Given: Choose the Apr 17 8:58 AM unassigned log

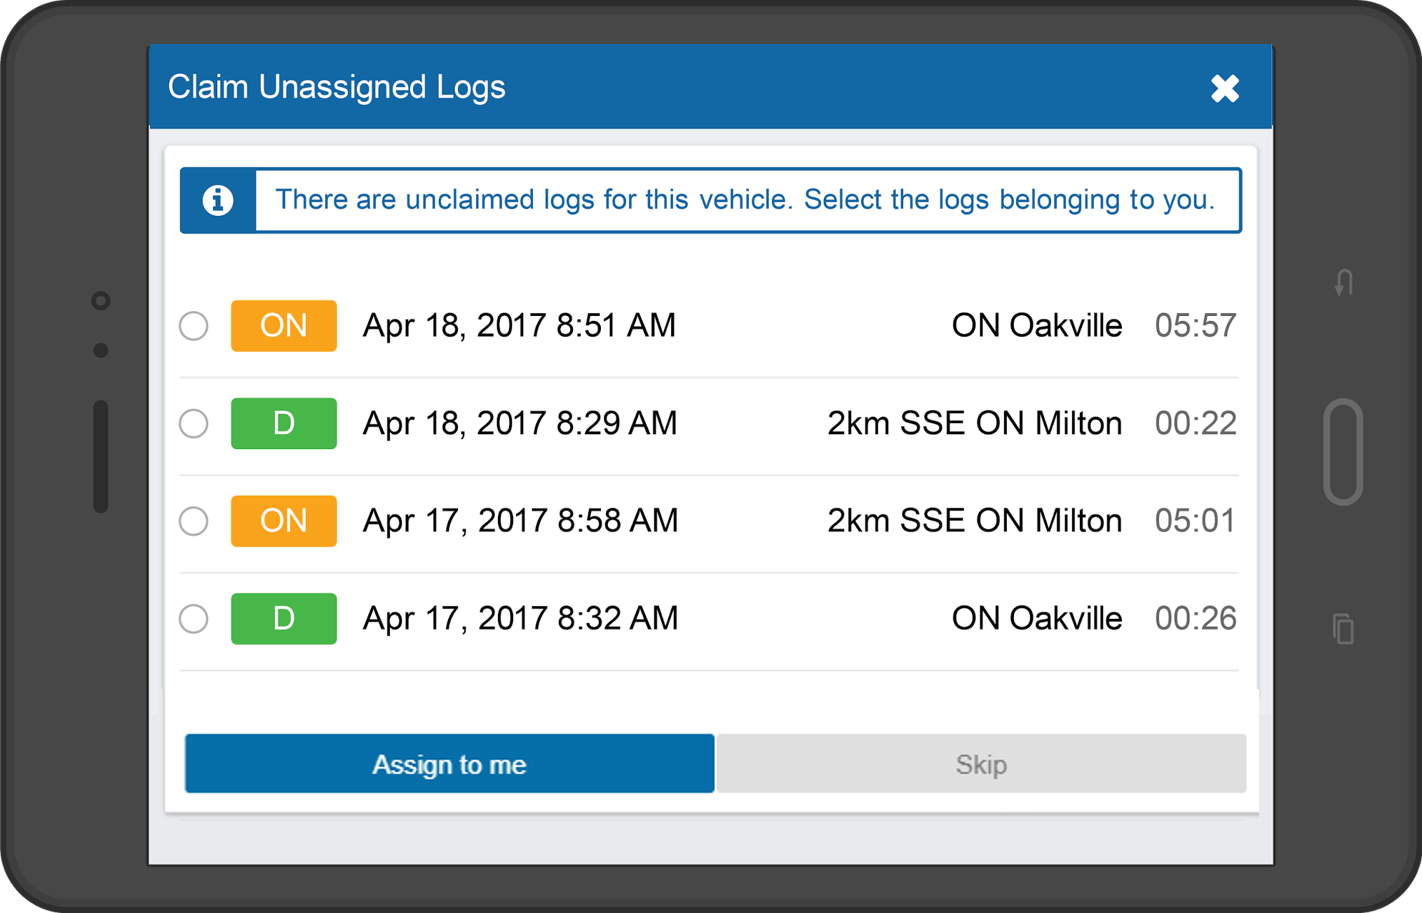Looking at the screenshot, I should 193,520.
